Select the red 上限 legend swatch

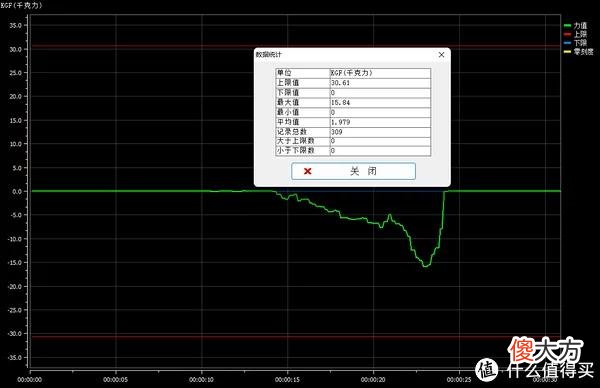pos(567,34)
